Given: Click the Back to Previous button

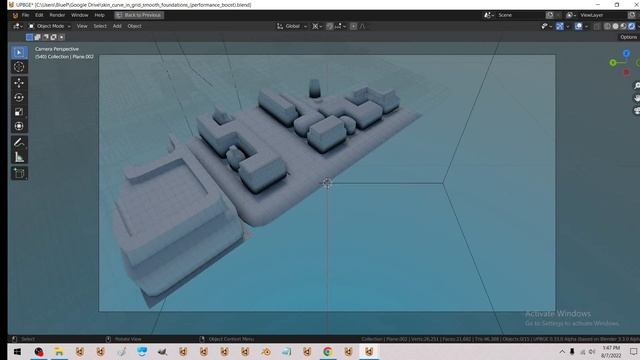Looking at the screenshot, I should coord(139,15).
